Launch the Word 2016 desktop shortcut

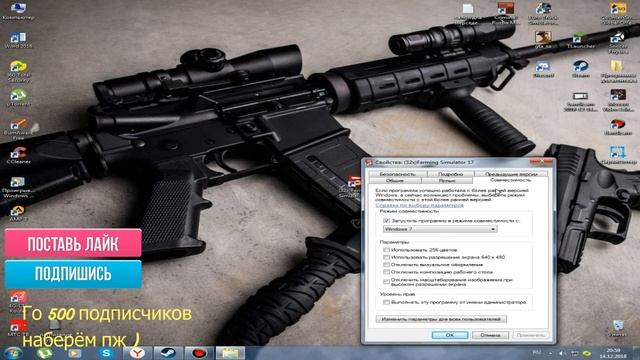[x=18, y=40]
